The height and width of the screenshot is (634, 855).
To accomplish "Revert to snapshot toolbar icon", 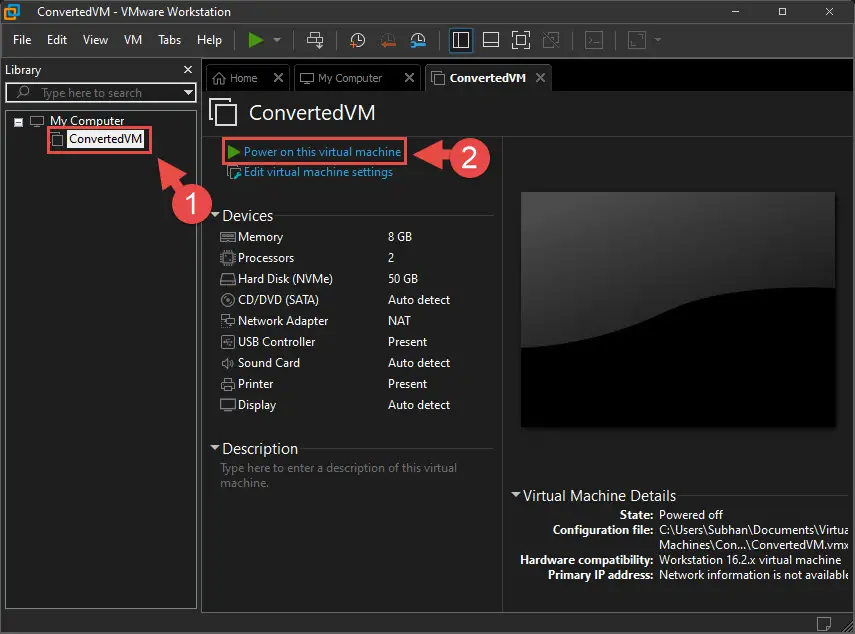I will (388, 40).
